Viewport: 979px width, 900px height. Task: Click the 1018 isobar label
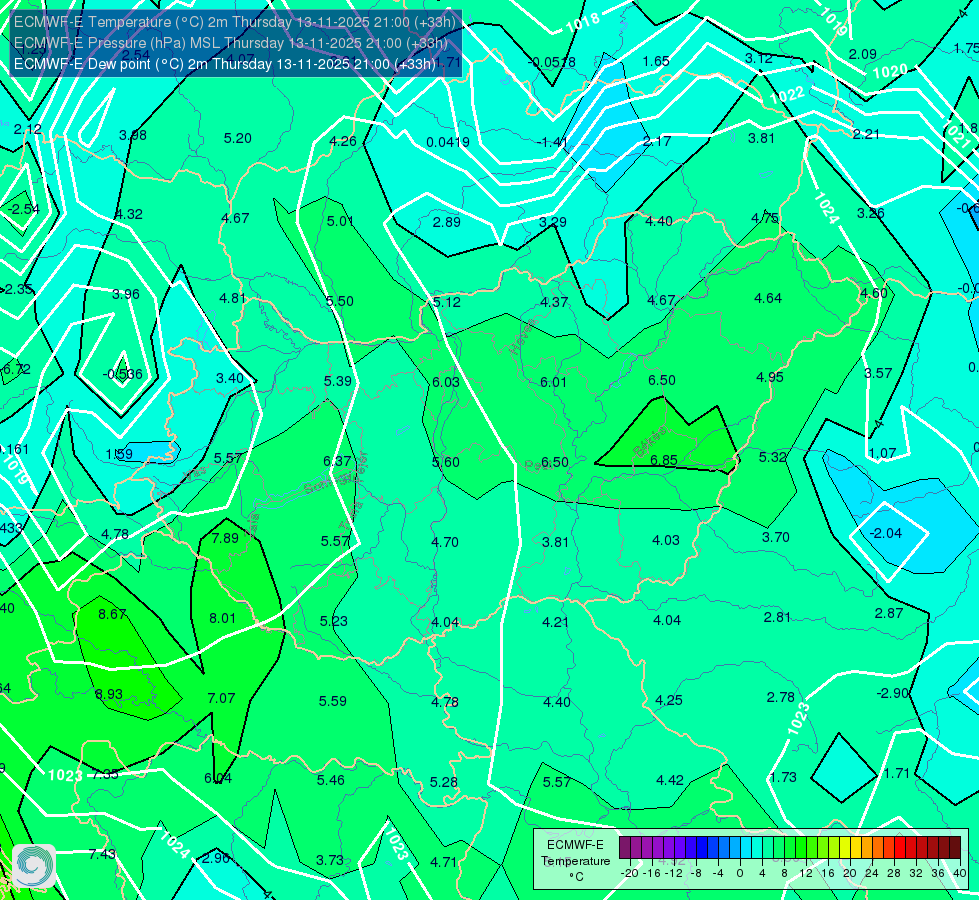(x=583, y=23)
